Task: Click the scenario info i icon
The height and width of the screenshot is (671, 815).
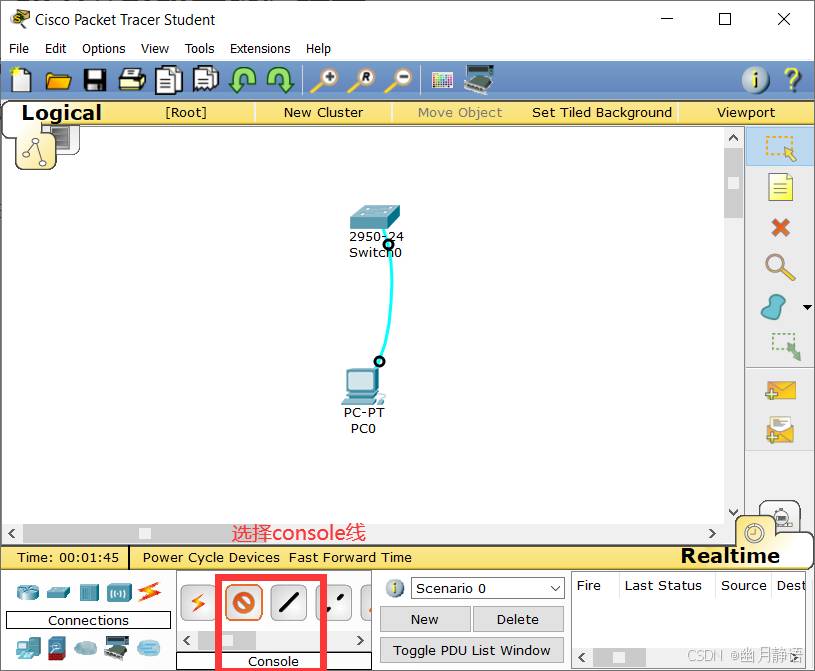Action: click(395, 588)
